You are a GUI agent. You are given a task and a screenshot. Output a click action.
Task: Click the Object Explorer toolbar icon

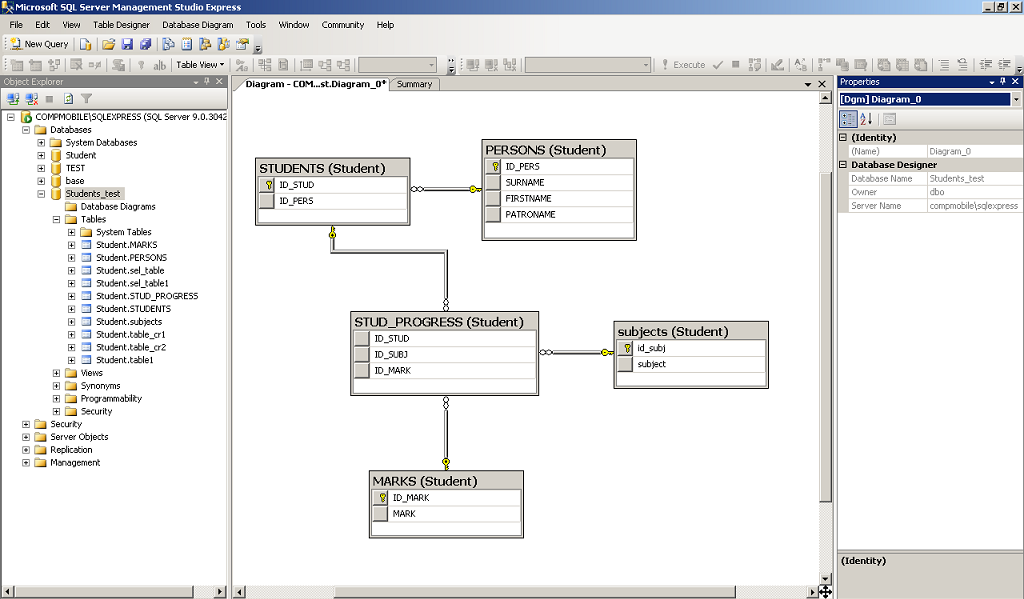[x=205, y=44]
